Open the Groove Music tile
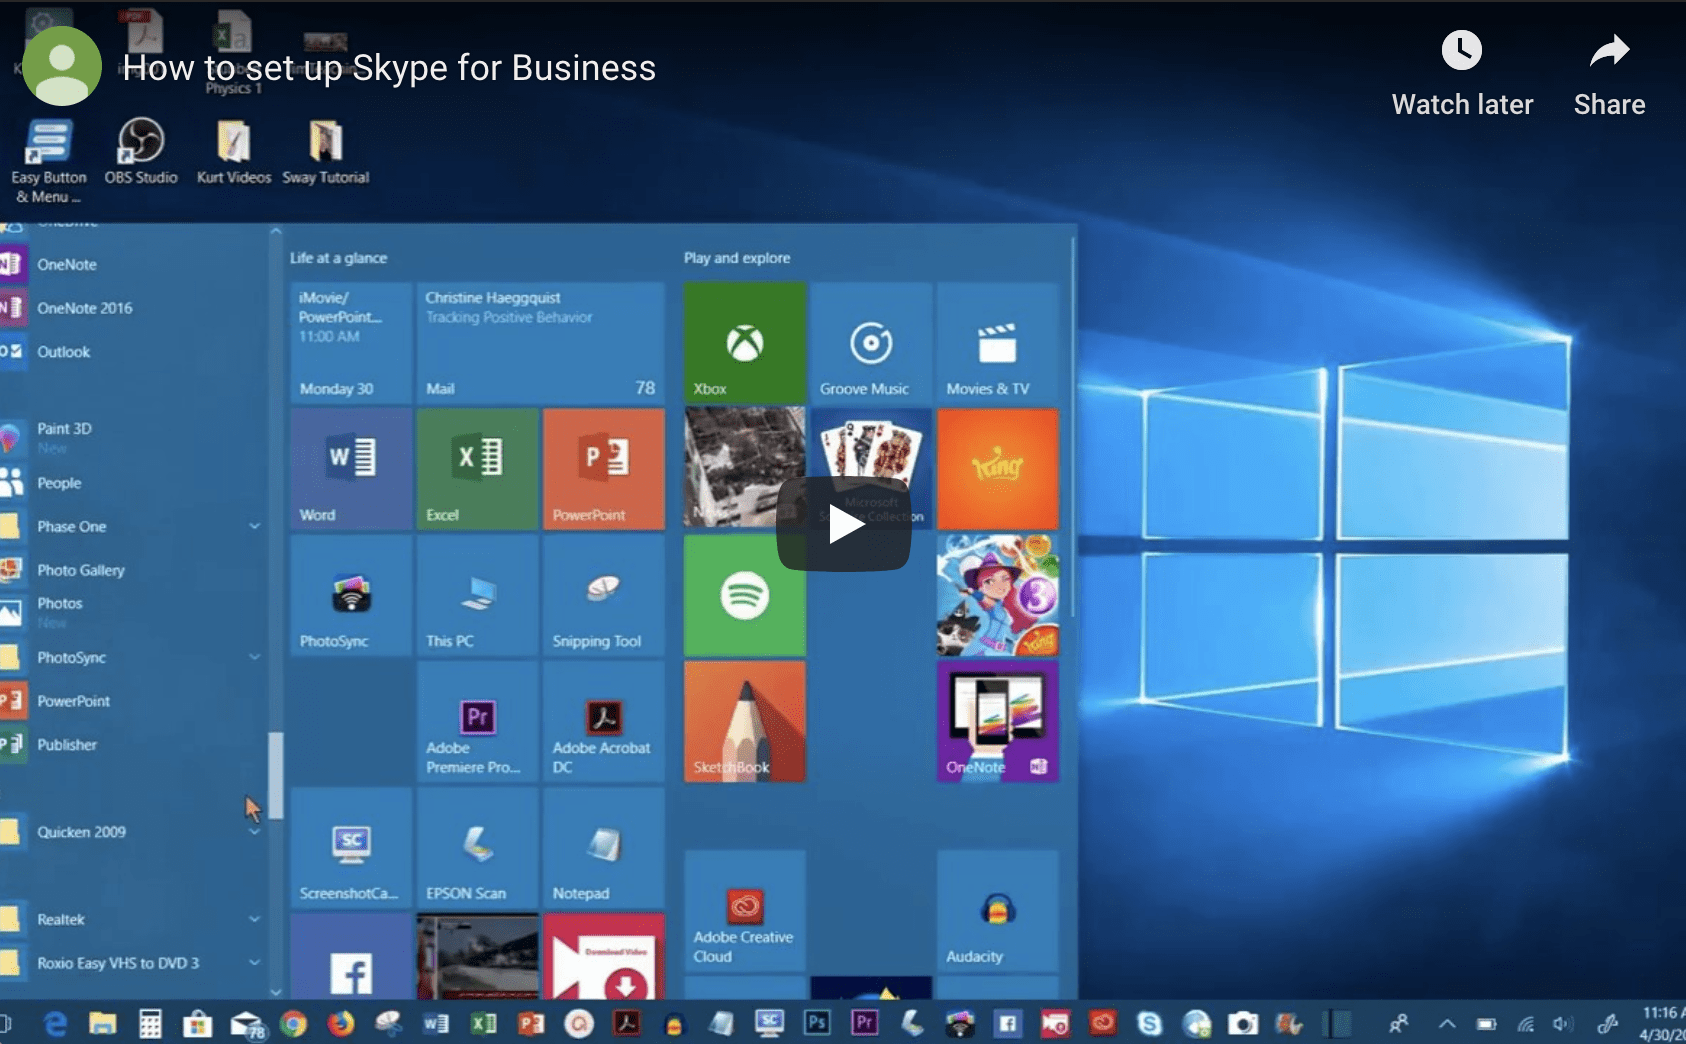The width and height of the screenshot is (1686, 1044). coord(871,343)
